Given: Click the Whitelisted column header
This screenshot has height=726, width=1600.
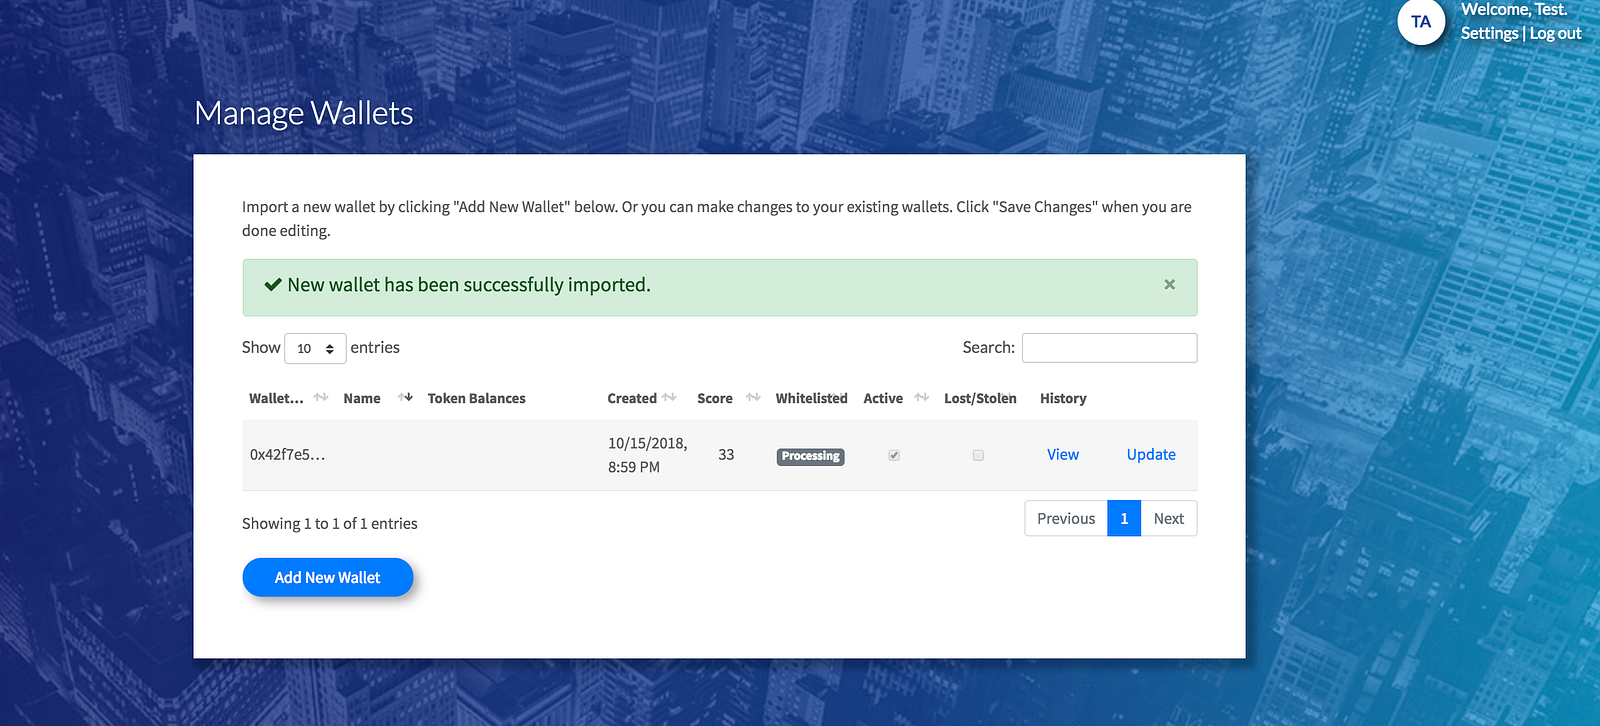Looking at the screenshot, I should (812, 398).
